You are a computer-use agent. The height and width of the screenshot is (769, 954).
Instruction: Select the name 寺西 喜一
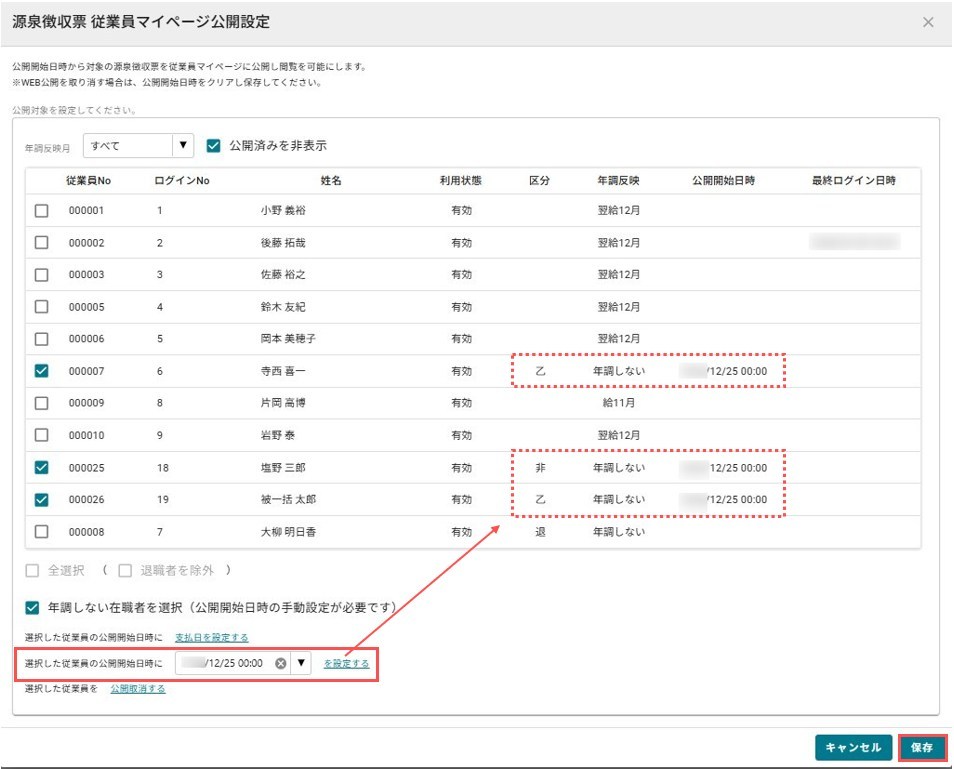click(283, 371)
